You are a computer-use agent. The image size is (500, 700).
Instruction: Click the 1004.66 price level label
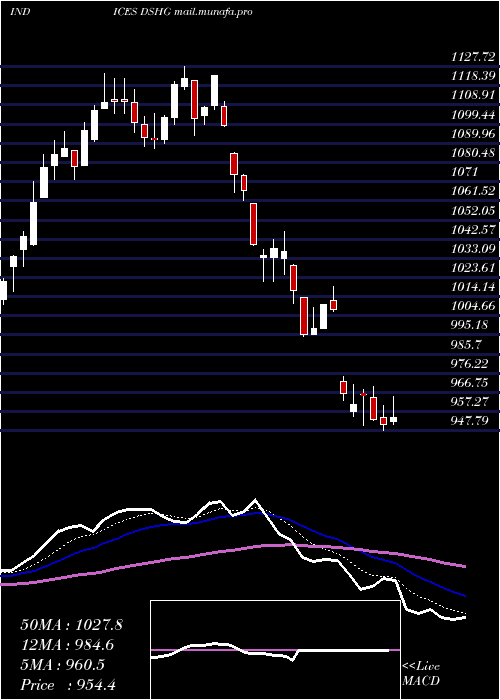(473, 306)
